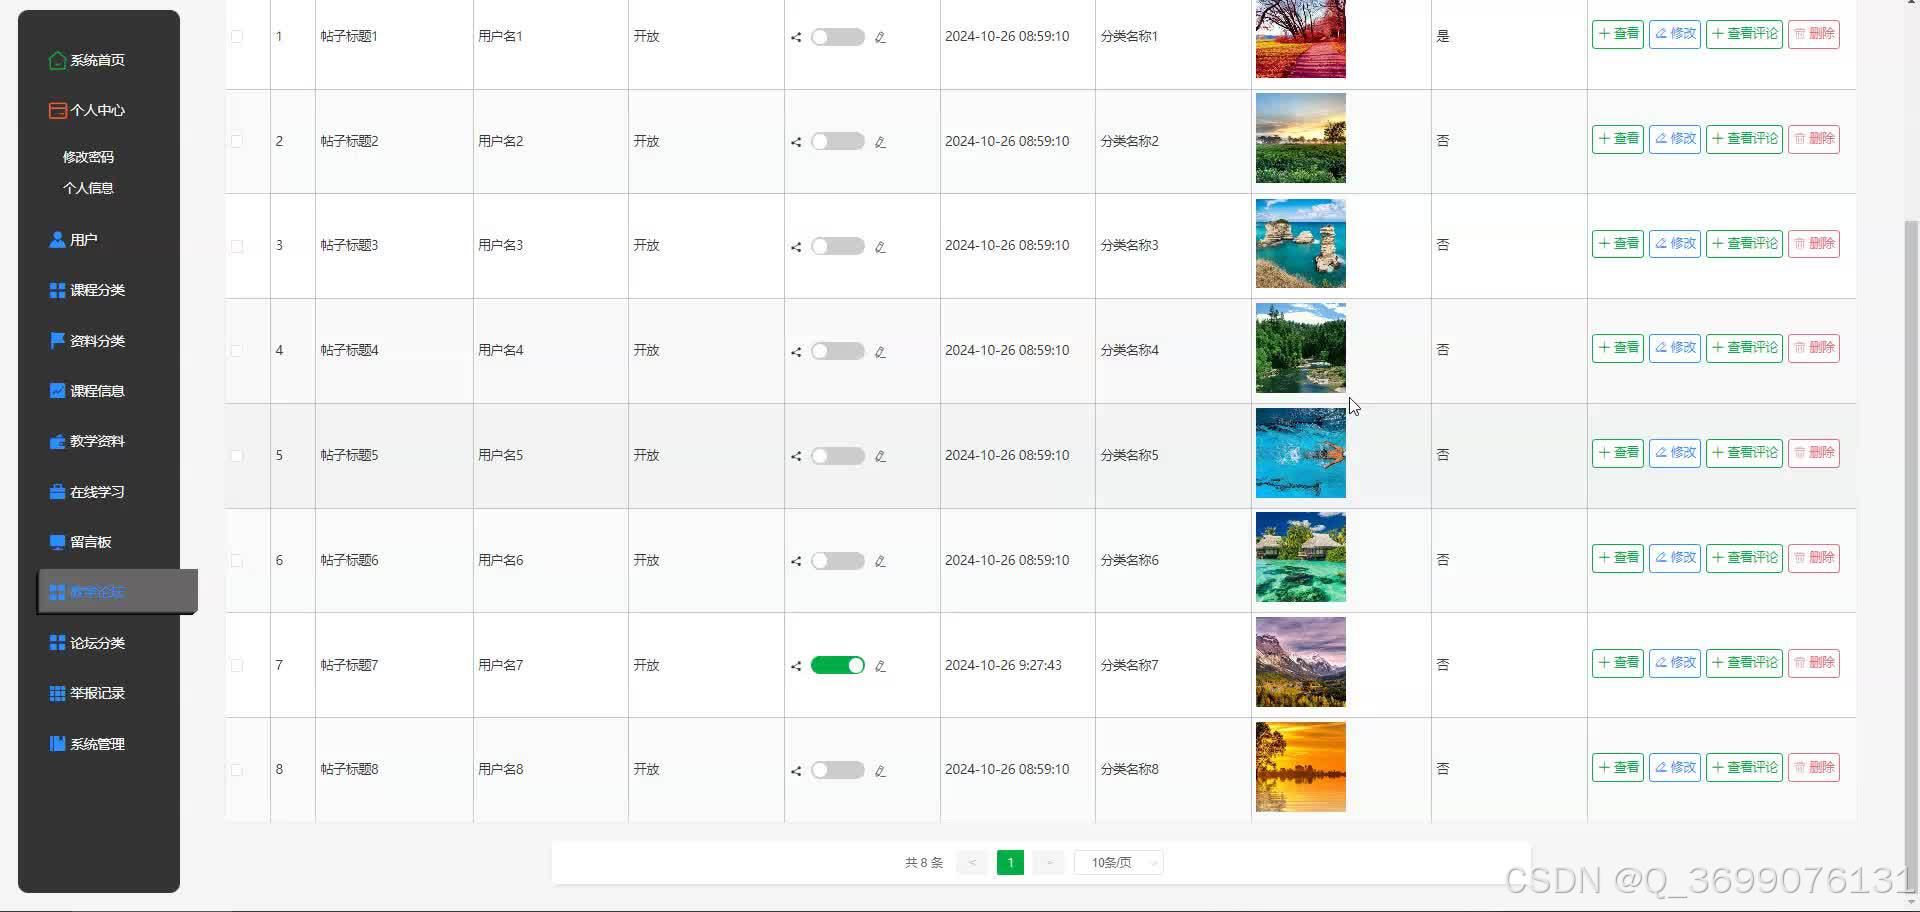Click the 修改 button for 帖子标题2
Screen dimensions: 1920x912
(1675, 139)
